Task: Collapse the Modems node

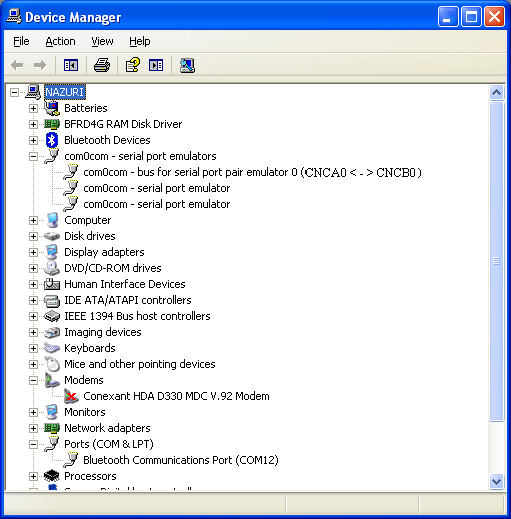Action: click(x=33, y=380)
